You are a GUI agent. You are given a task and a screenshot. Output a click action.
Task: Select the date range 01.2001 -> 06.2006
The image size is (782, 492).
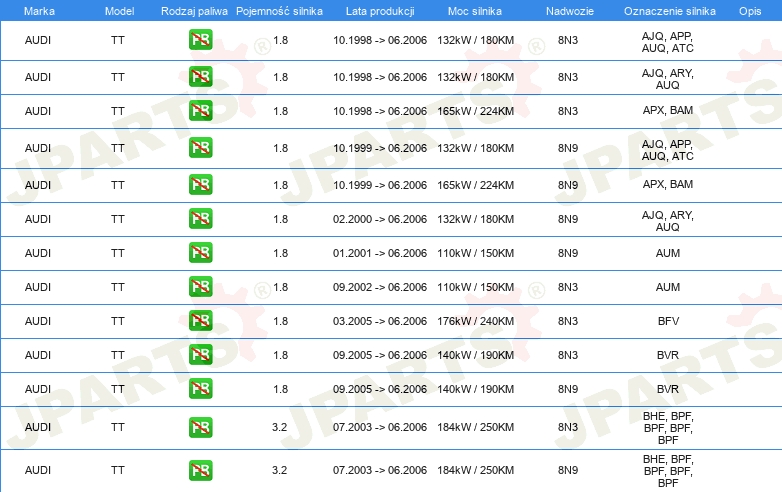(x=380, y=253)
